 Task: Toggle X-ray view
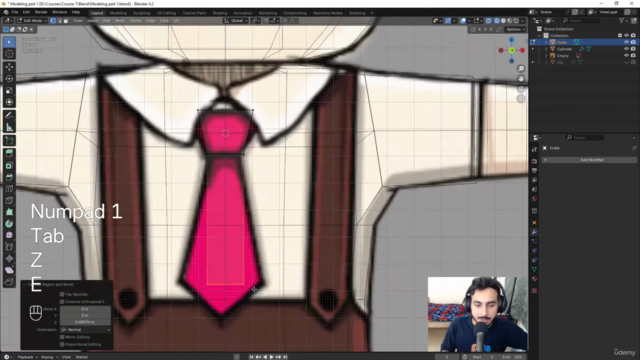point(489,21)
